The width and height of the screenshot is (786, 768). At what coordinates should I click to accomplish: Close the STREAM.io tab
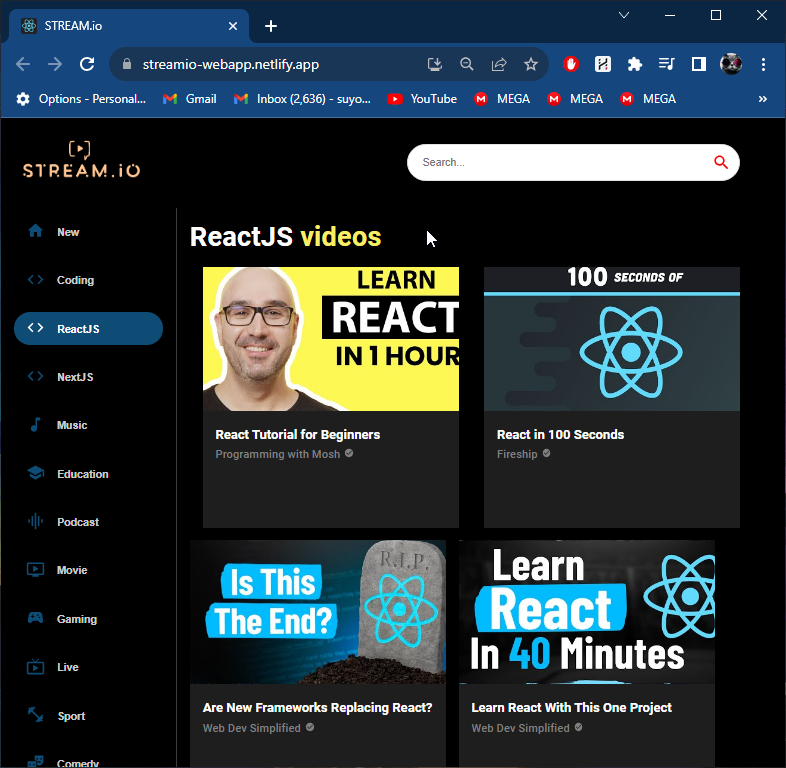pos(233,26)
